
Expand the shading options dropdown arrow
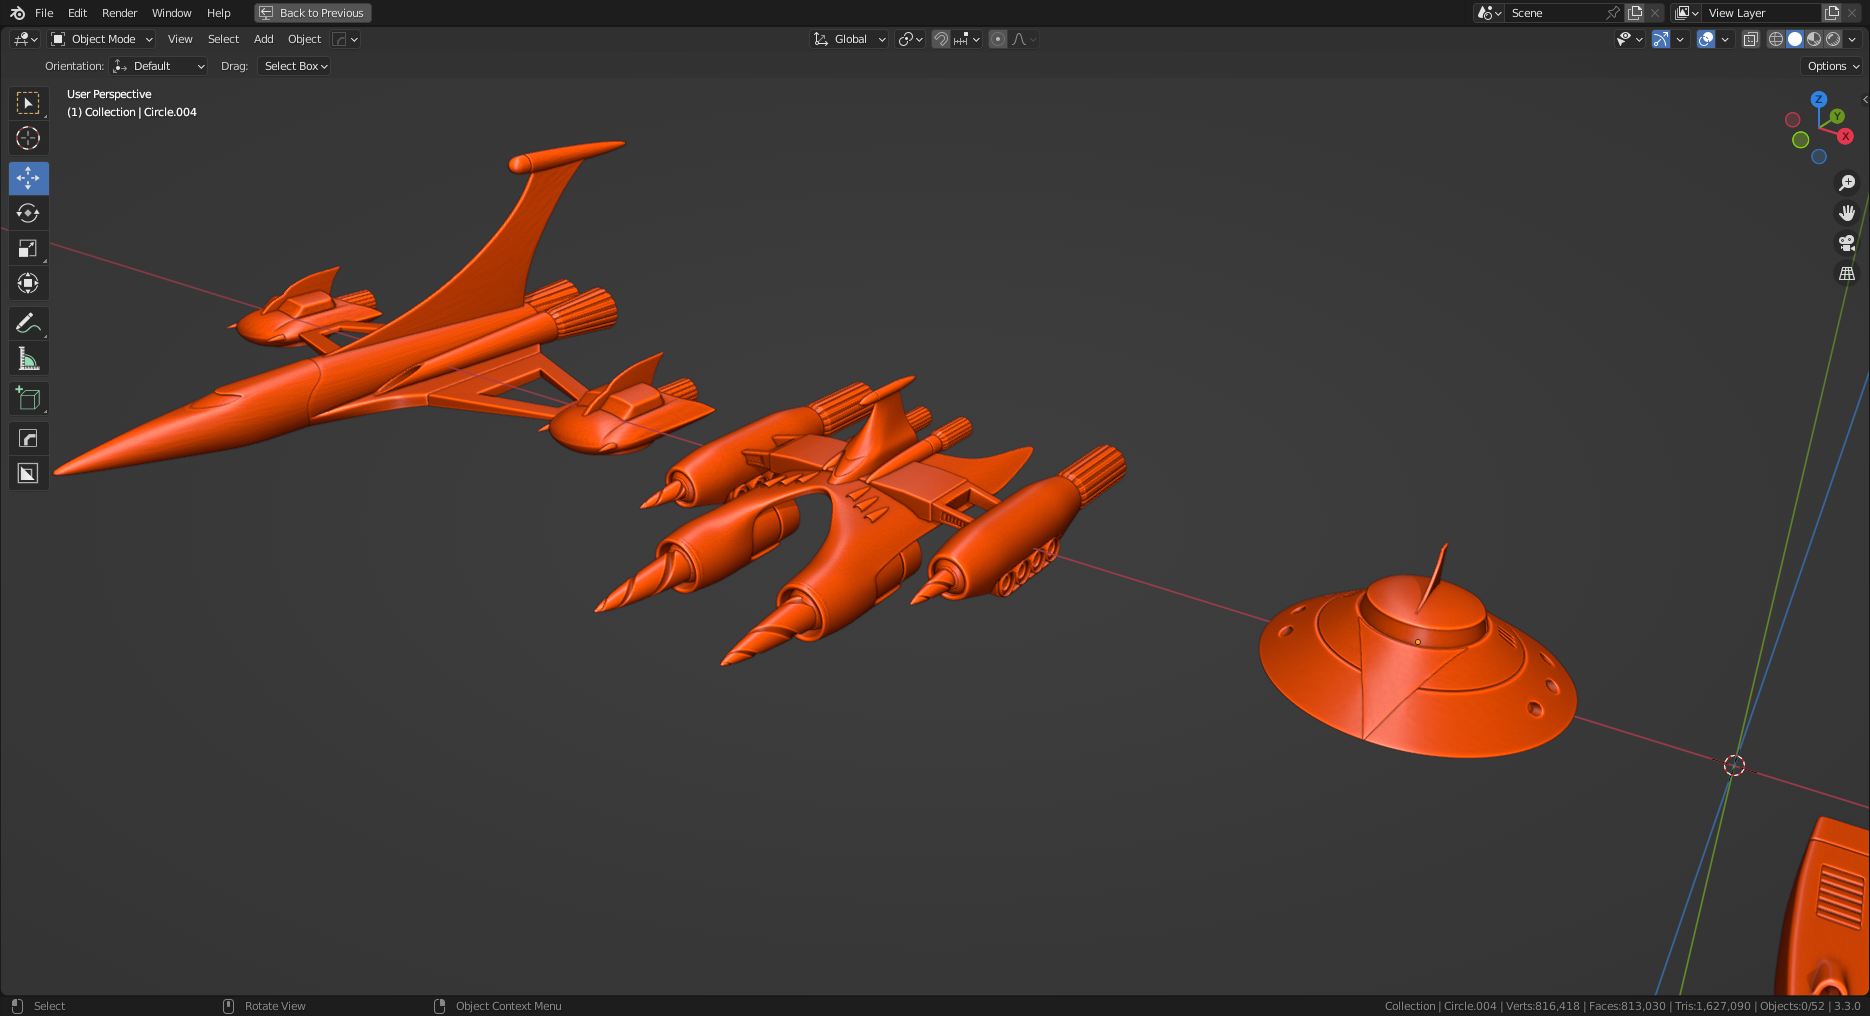coord(1852,39)
